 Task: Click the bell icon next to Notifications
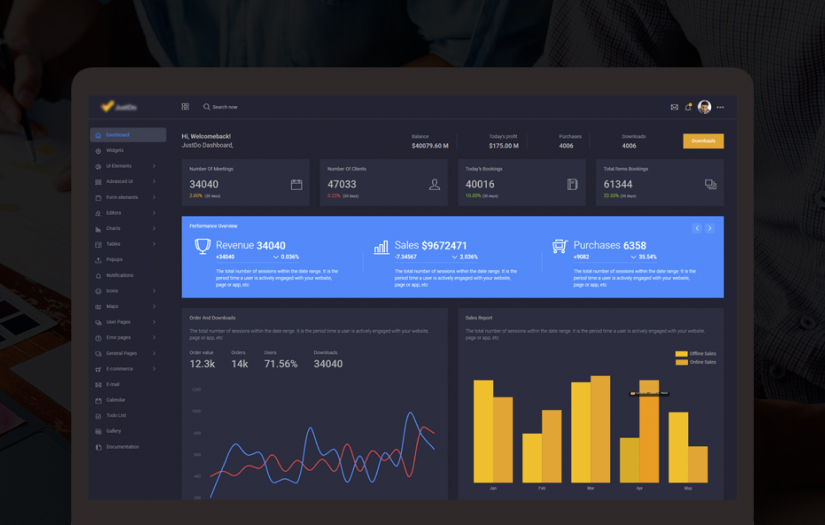click(98, 276)
